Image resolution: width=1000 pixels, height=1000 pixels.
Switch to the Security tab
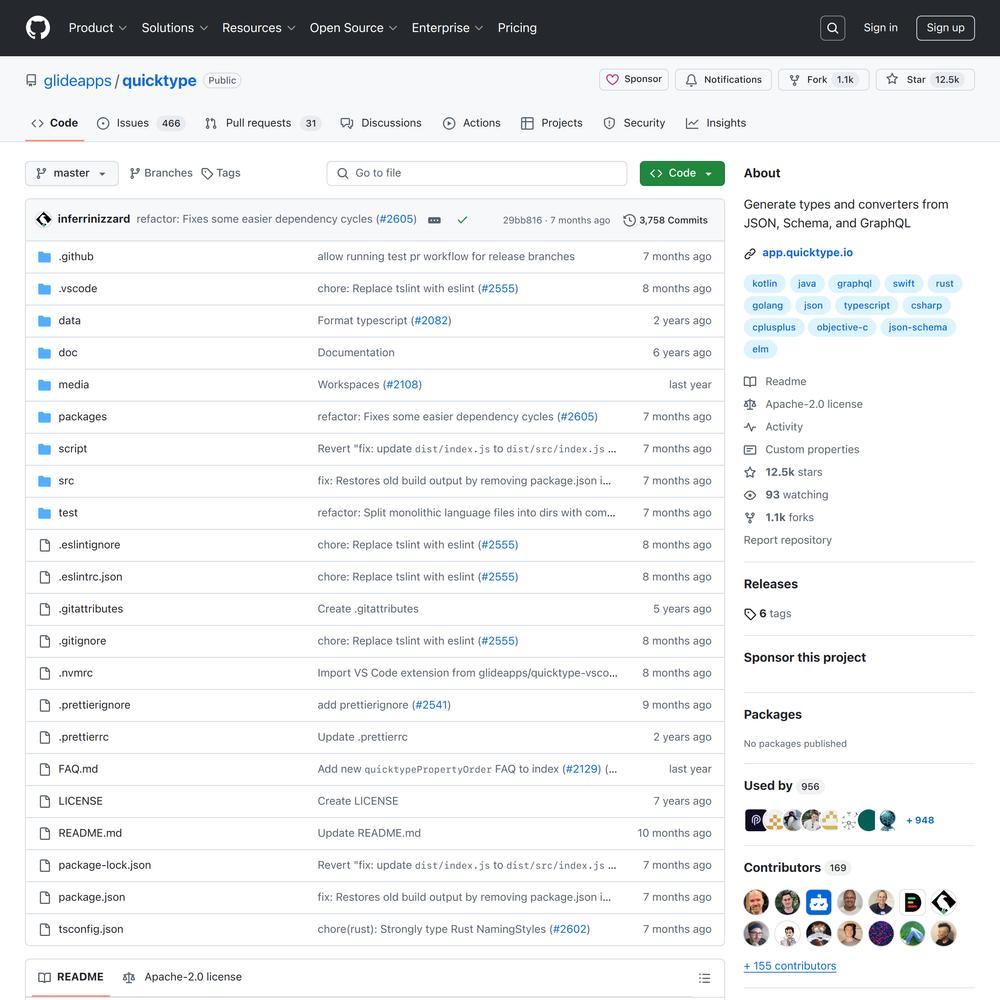click(x=635, y=123)
